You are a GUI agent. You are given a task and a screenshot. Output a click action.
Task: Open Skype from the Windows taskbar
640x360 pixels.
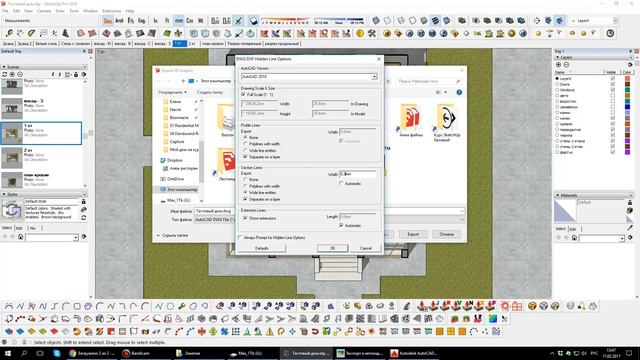click(x=57, y=353)
